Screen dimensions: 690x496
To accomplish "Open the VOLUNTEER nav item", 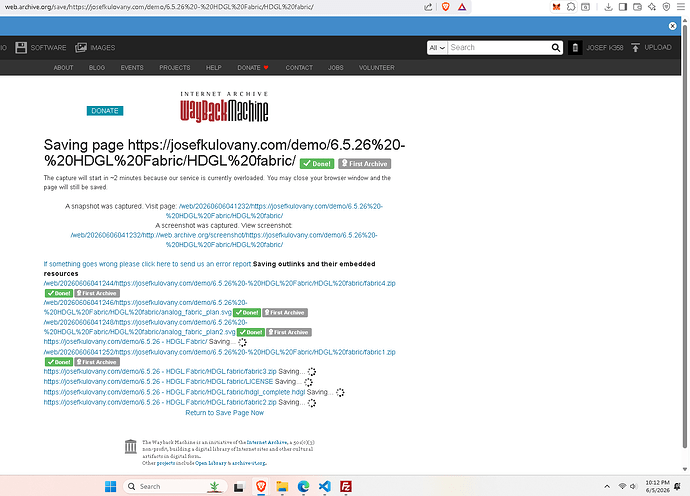I will point(377,68).
